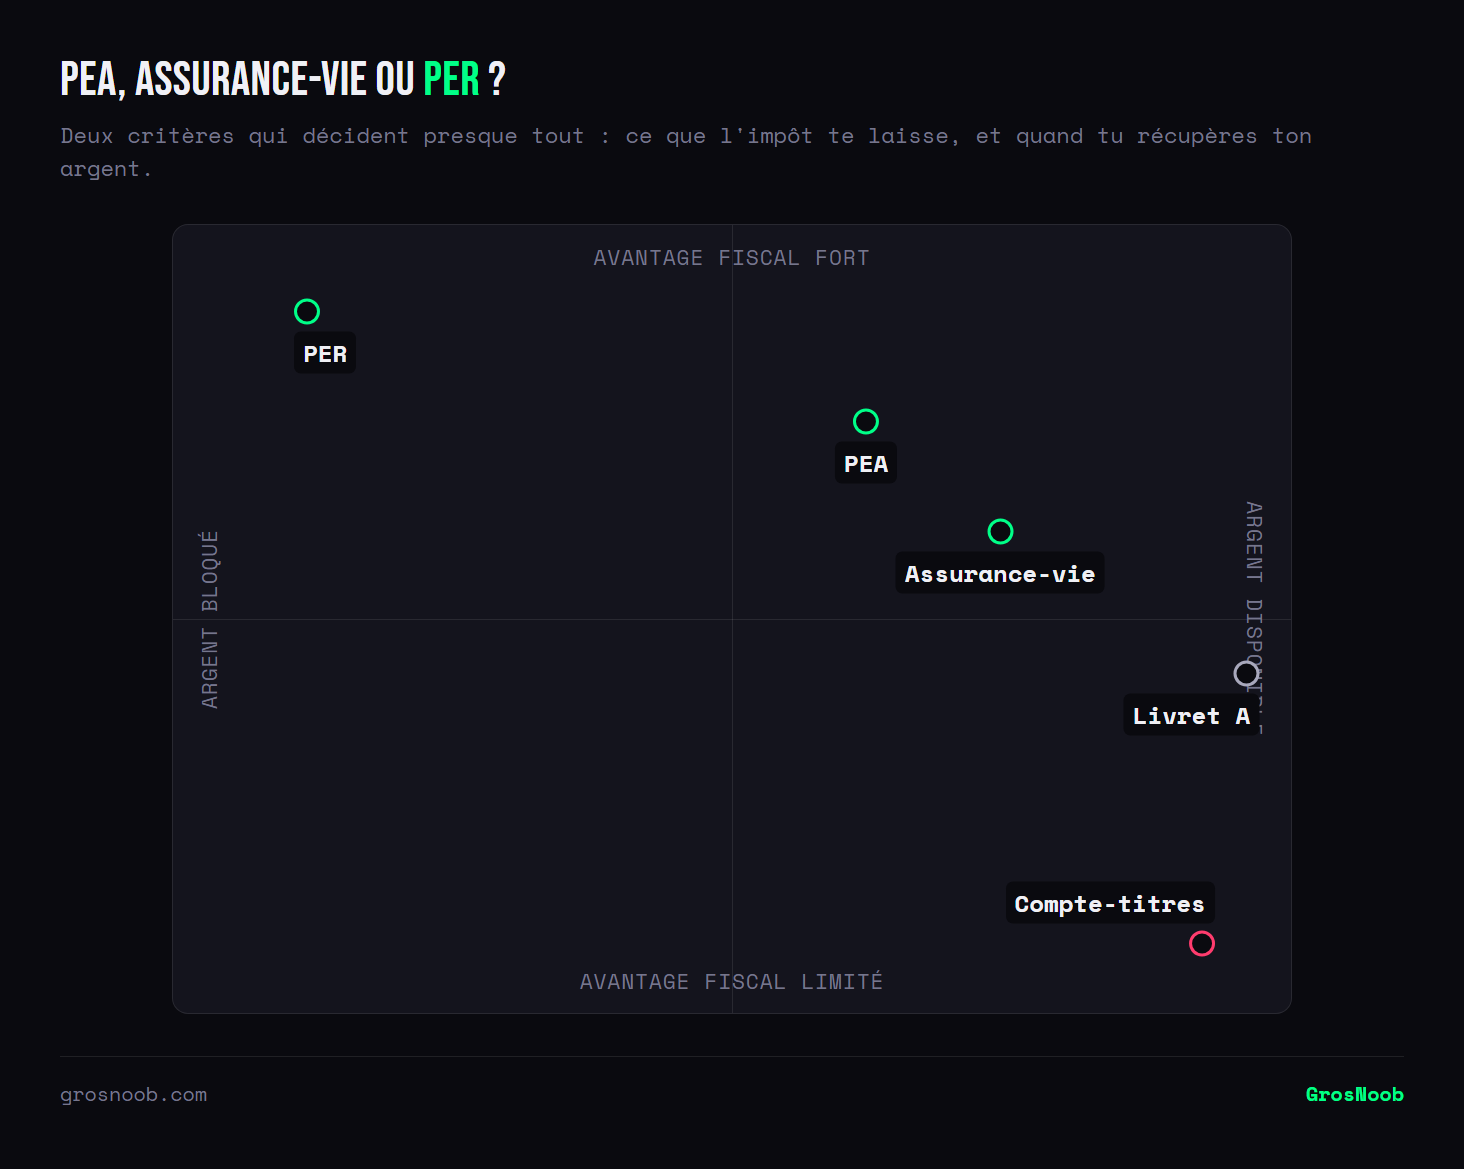Click the PEA data point circle

coord(866,422)
